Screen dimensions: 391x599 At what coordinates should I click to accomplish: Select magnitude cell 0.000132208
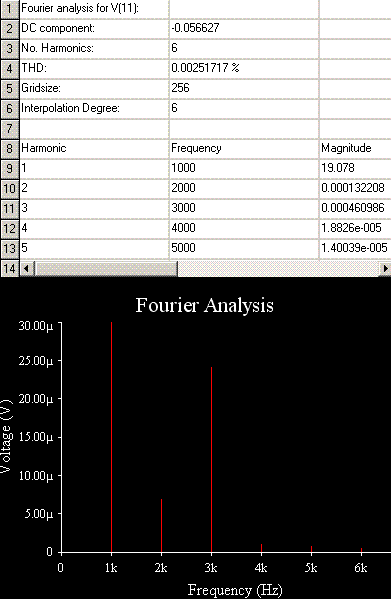coord(355,189)
